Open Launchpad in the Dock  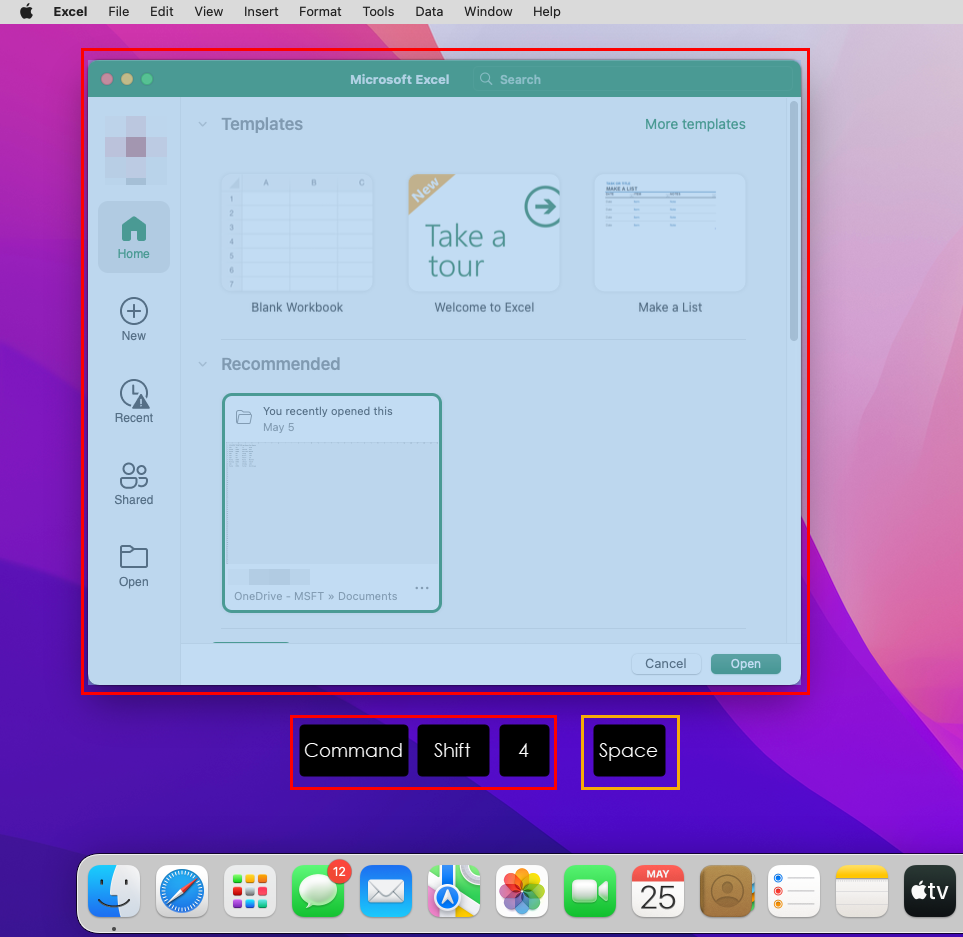pyautogui.click(x=250, y=891)
